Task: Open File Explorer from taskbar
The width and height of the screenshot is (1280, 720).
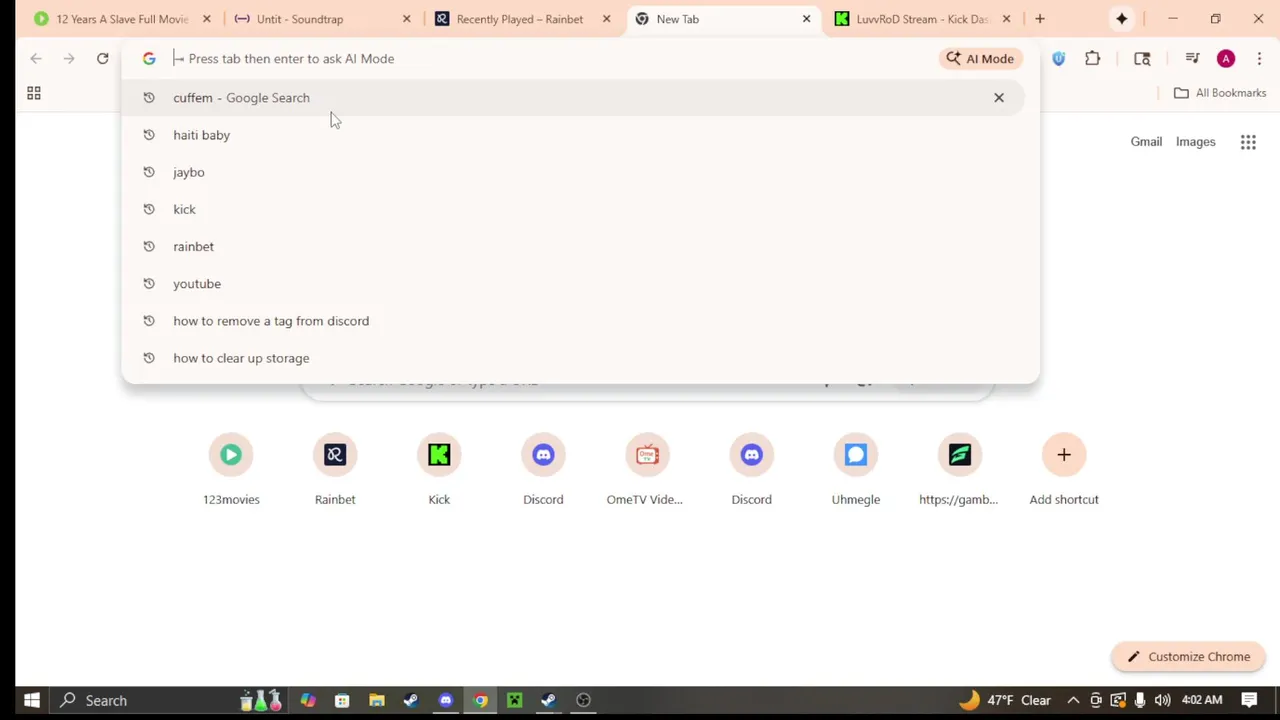Action: point(376,700)
